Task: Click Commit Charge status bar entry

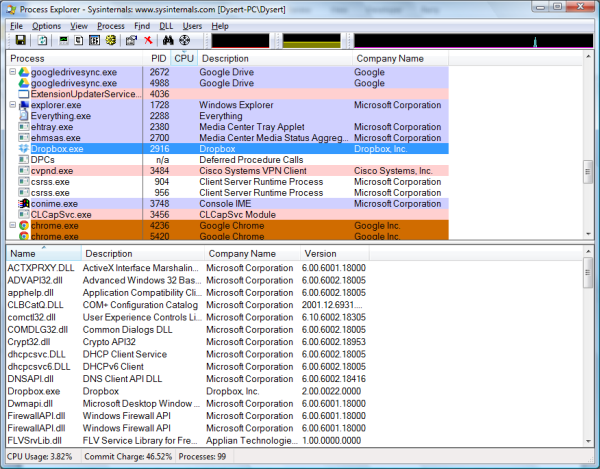Action: pyautogui.click(x=128, y=457)
